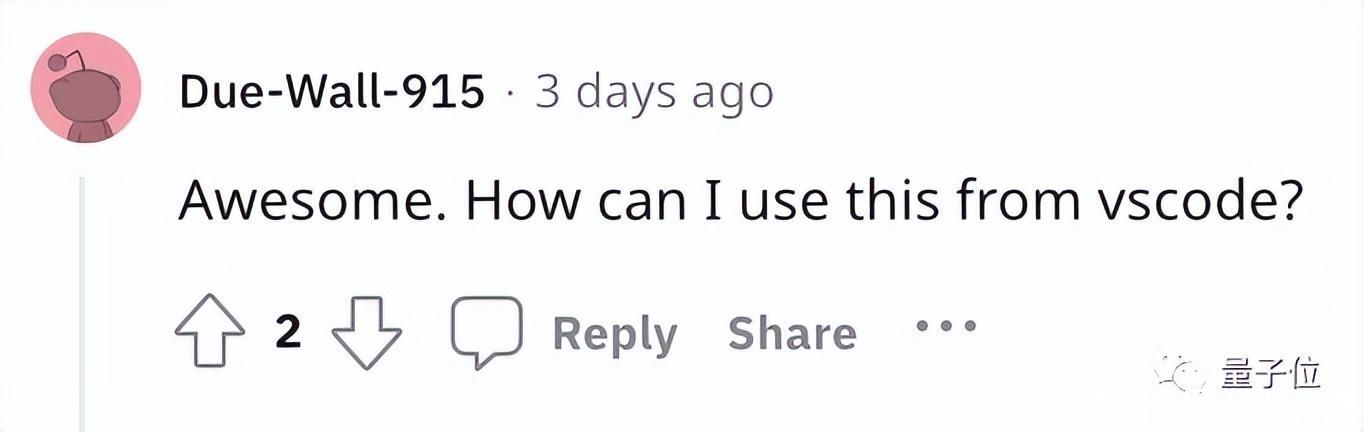Screen dimensions: 1364x432
Task: Click the 量子位 watermark text
Action: click(x=1270, y=376)
